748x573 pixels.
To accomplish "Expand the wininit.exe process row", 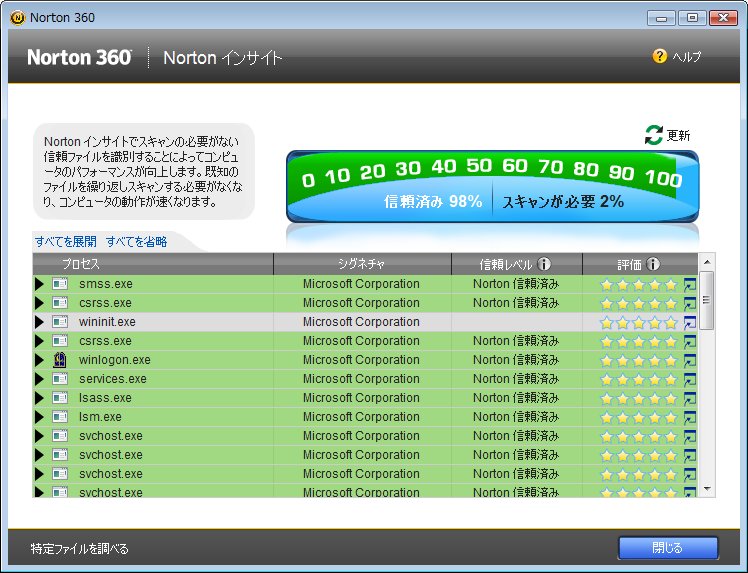I will coord(39,322).
